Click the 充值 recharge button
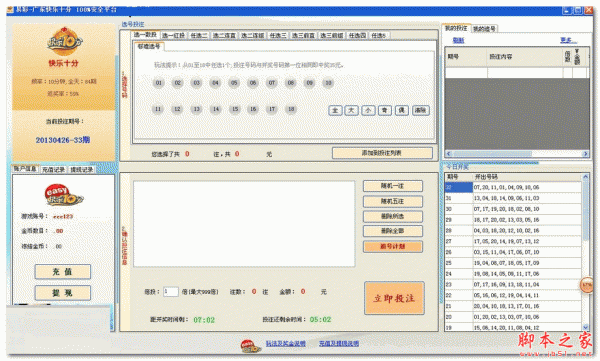Viewport: 600px width, 361px height. point(63,272)
